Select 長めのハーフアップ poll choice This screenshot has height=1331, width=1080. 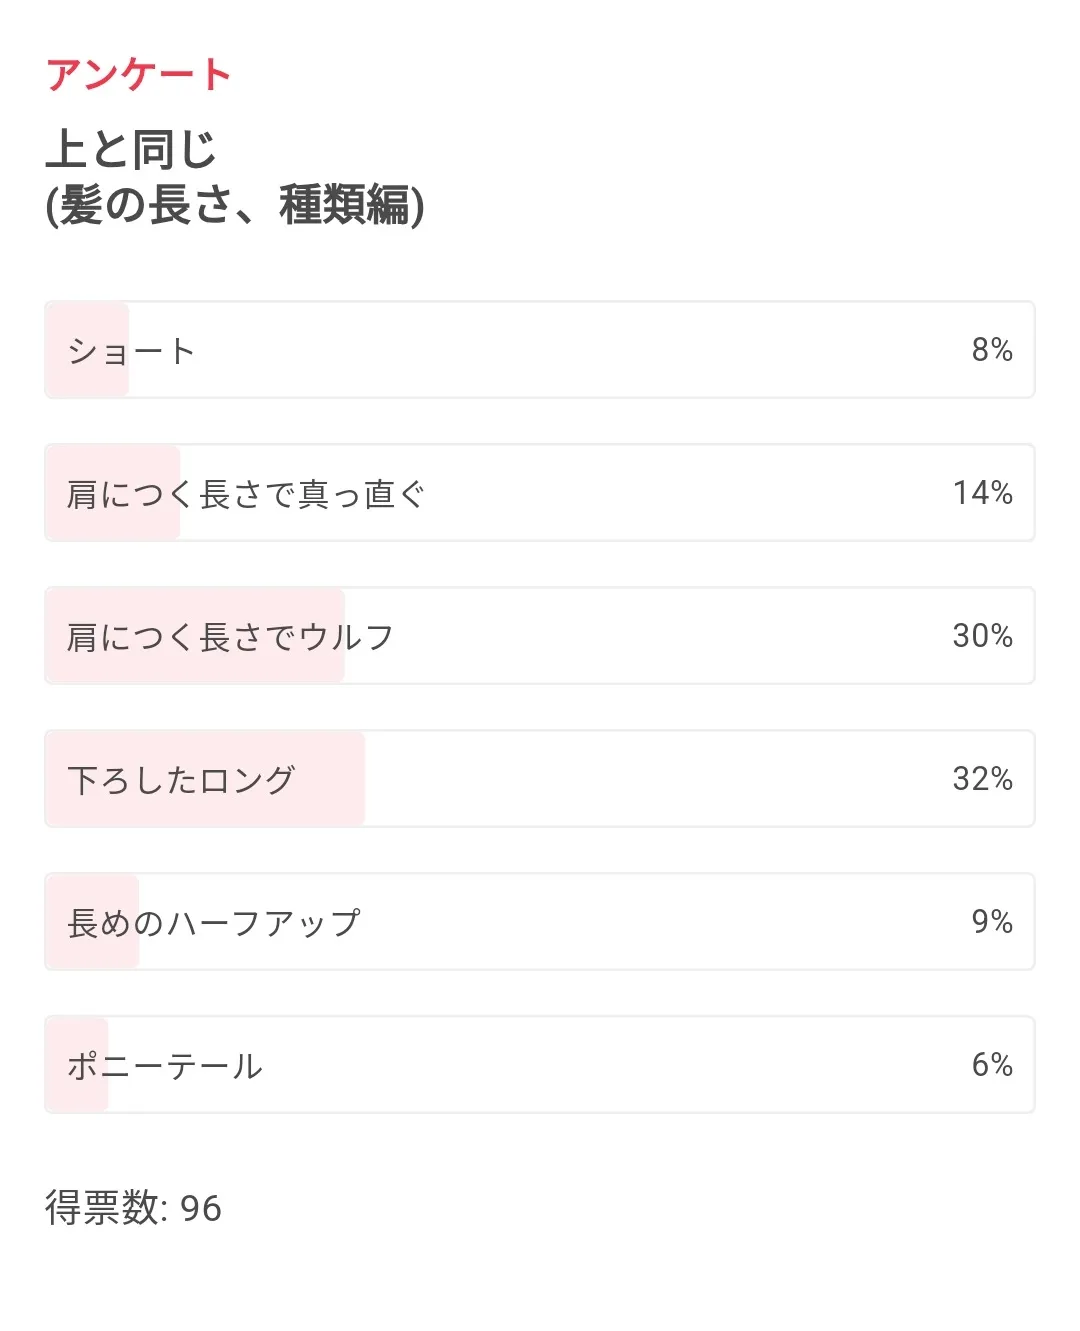pos(539,921)
